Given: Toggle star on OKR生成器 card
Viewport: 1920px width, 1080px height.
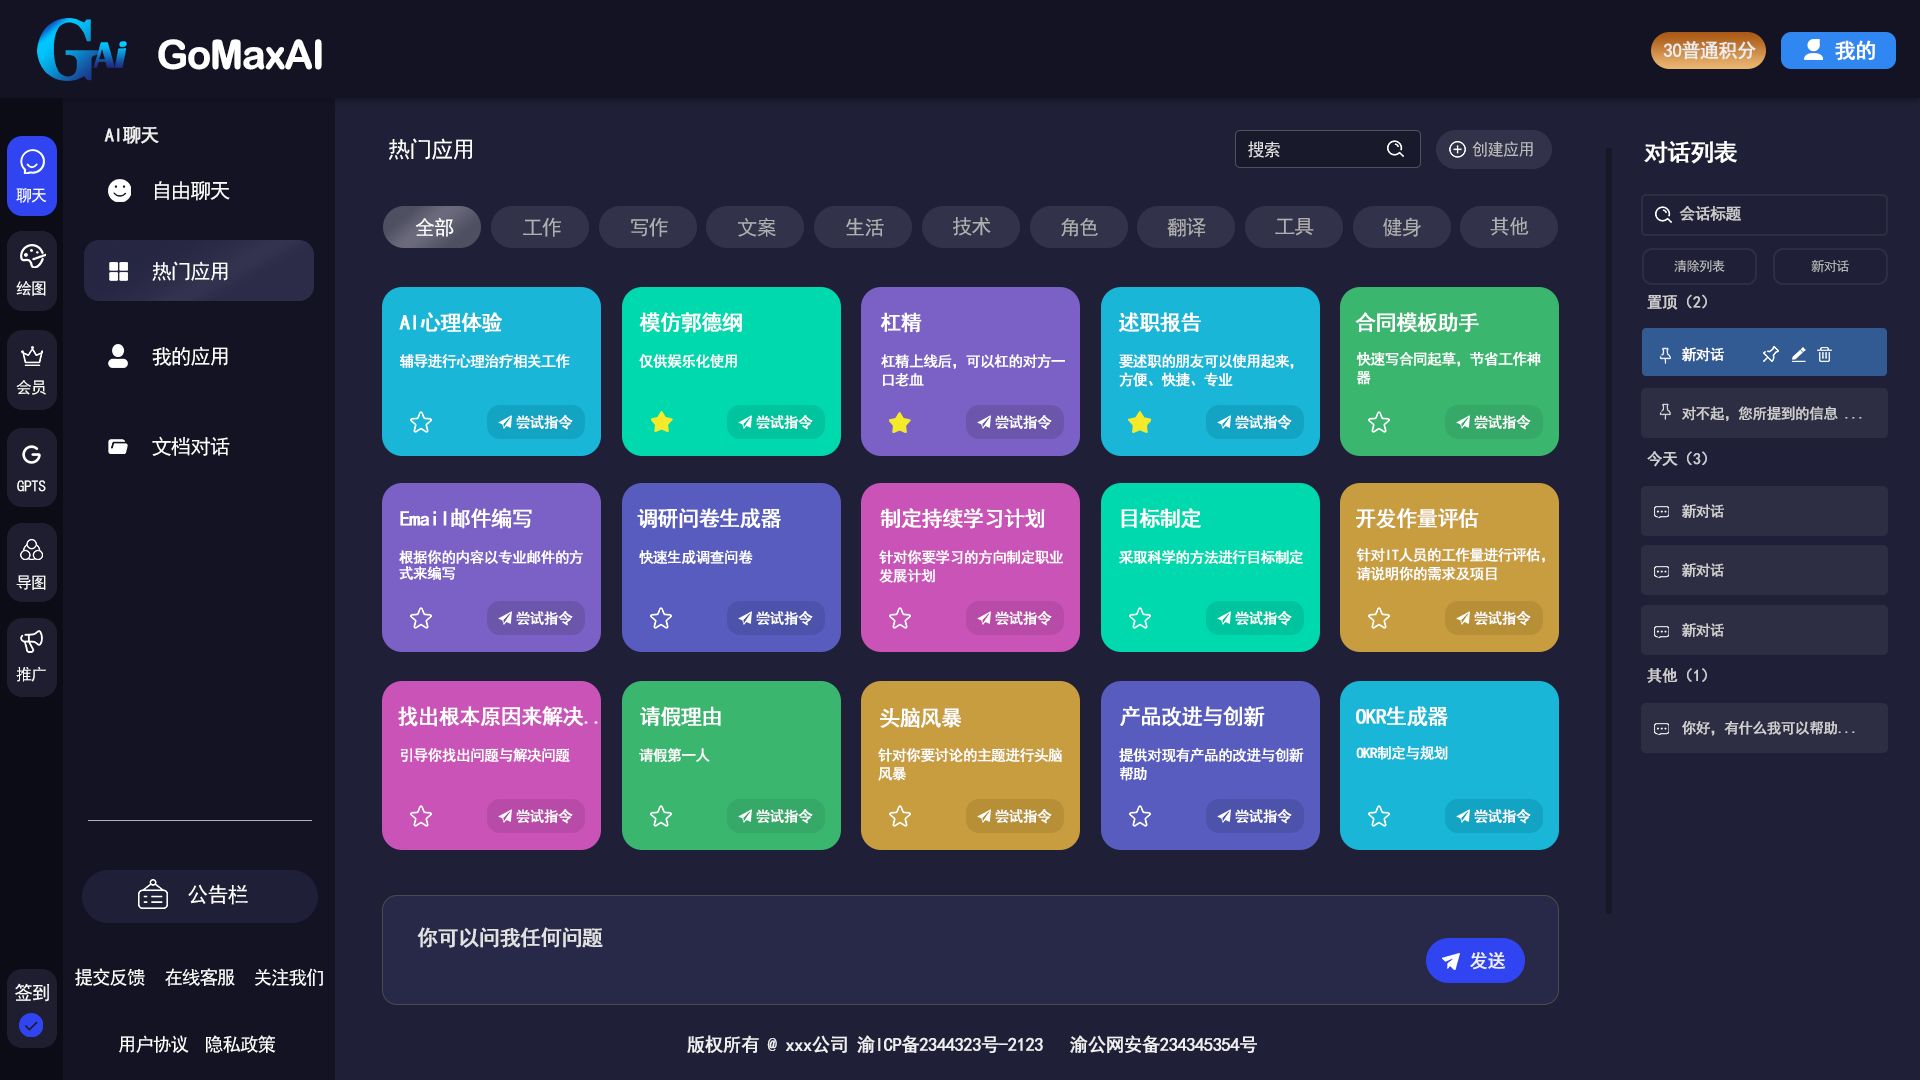Looking at the screenshot, I should pos(1378,816).
